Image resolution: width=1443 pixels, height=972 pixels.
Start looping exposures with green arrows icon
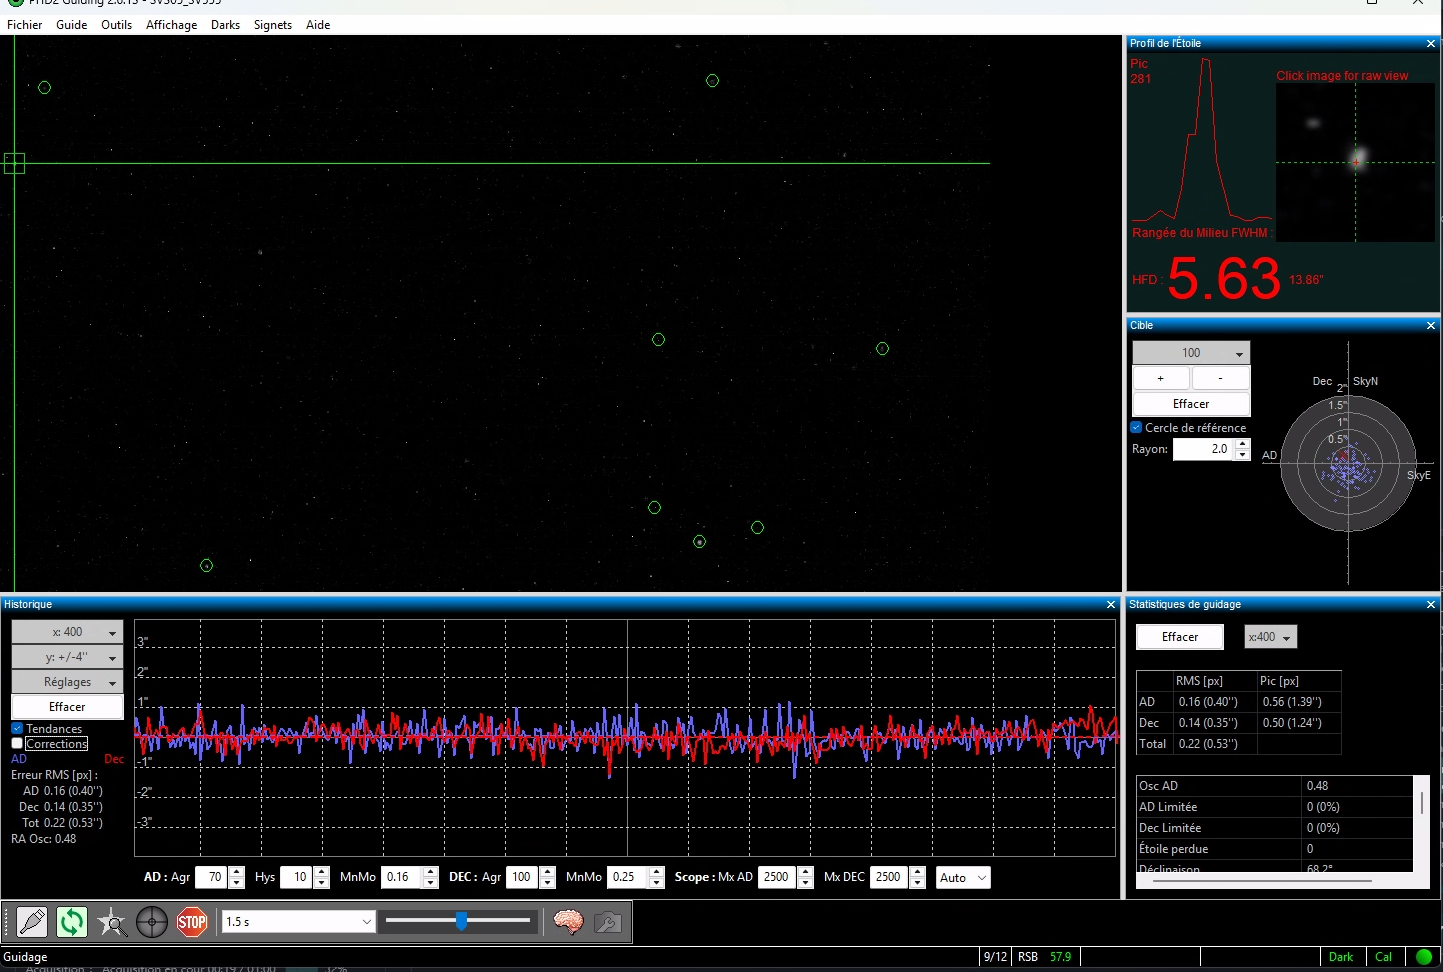(x=72, y=922)
